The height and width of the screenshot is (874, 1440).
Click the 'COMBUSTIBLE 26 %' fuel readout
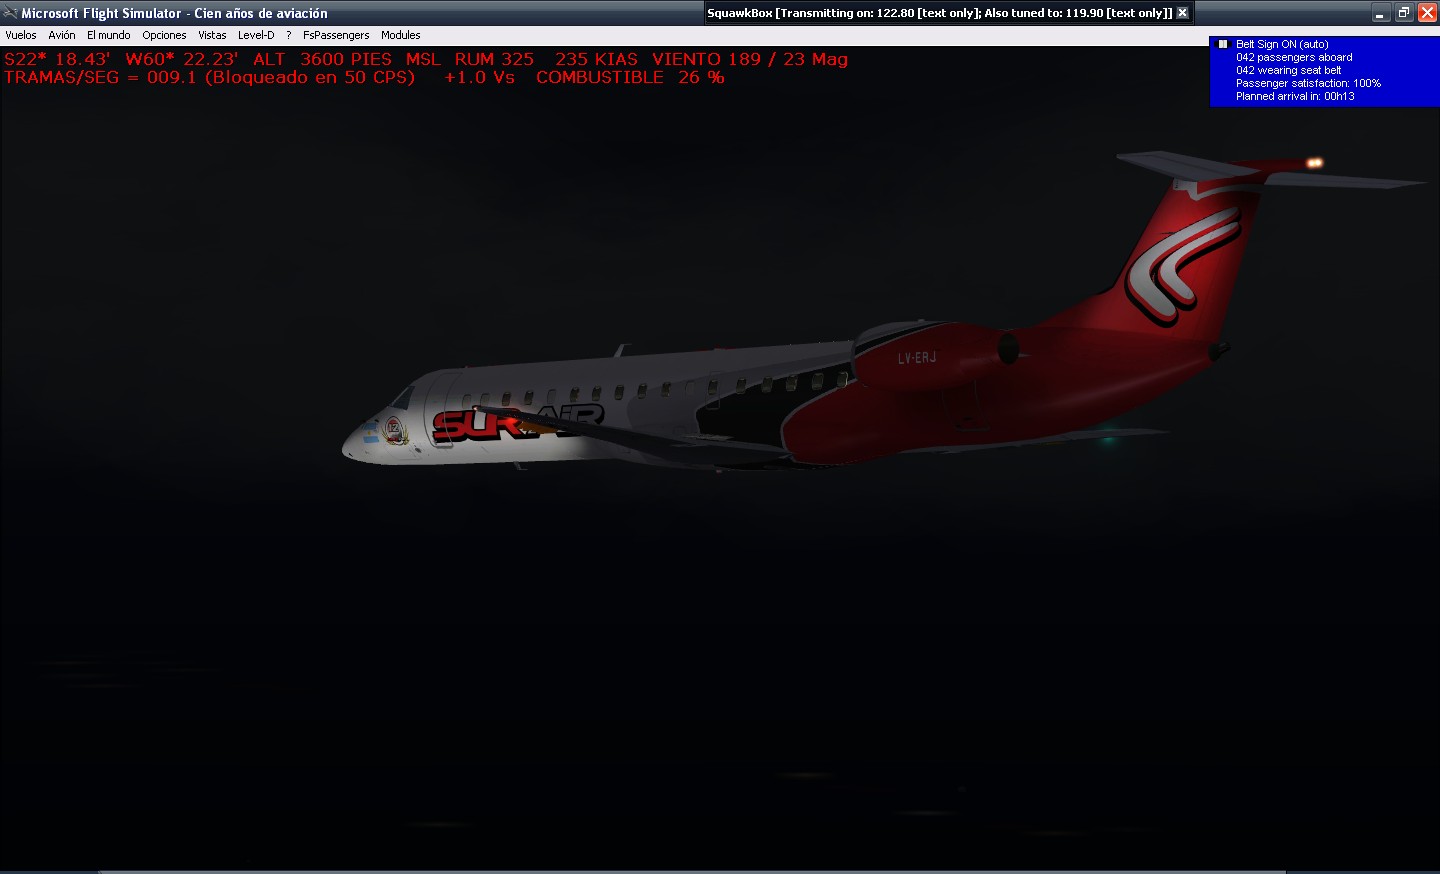coord(630,77)
